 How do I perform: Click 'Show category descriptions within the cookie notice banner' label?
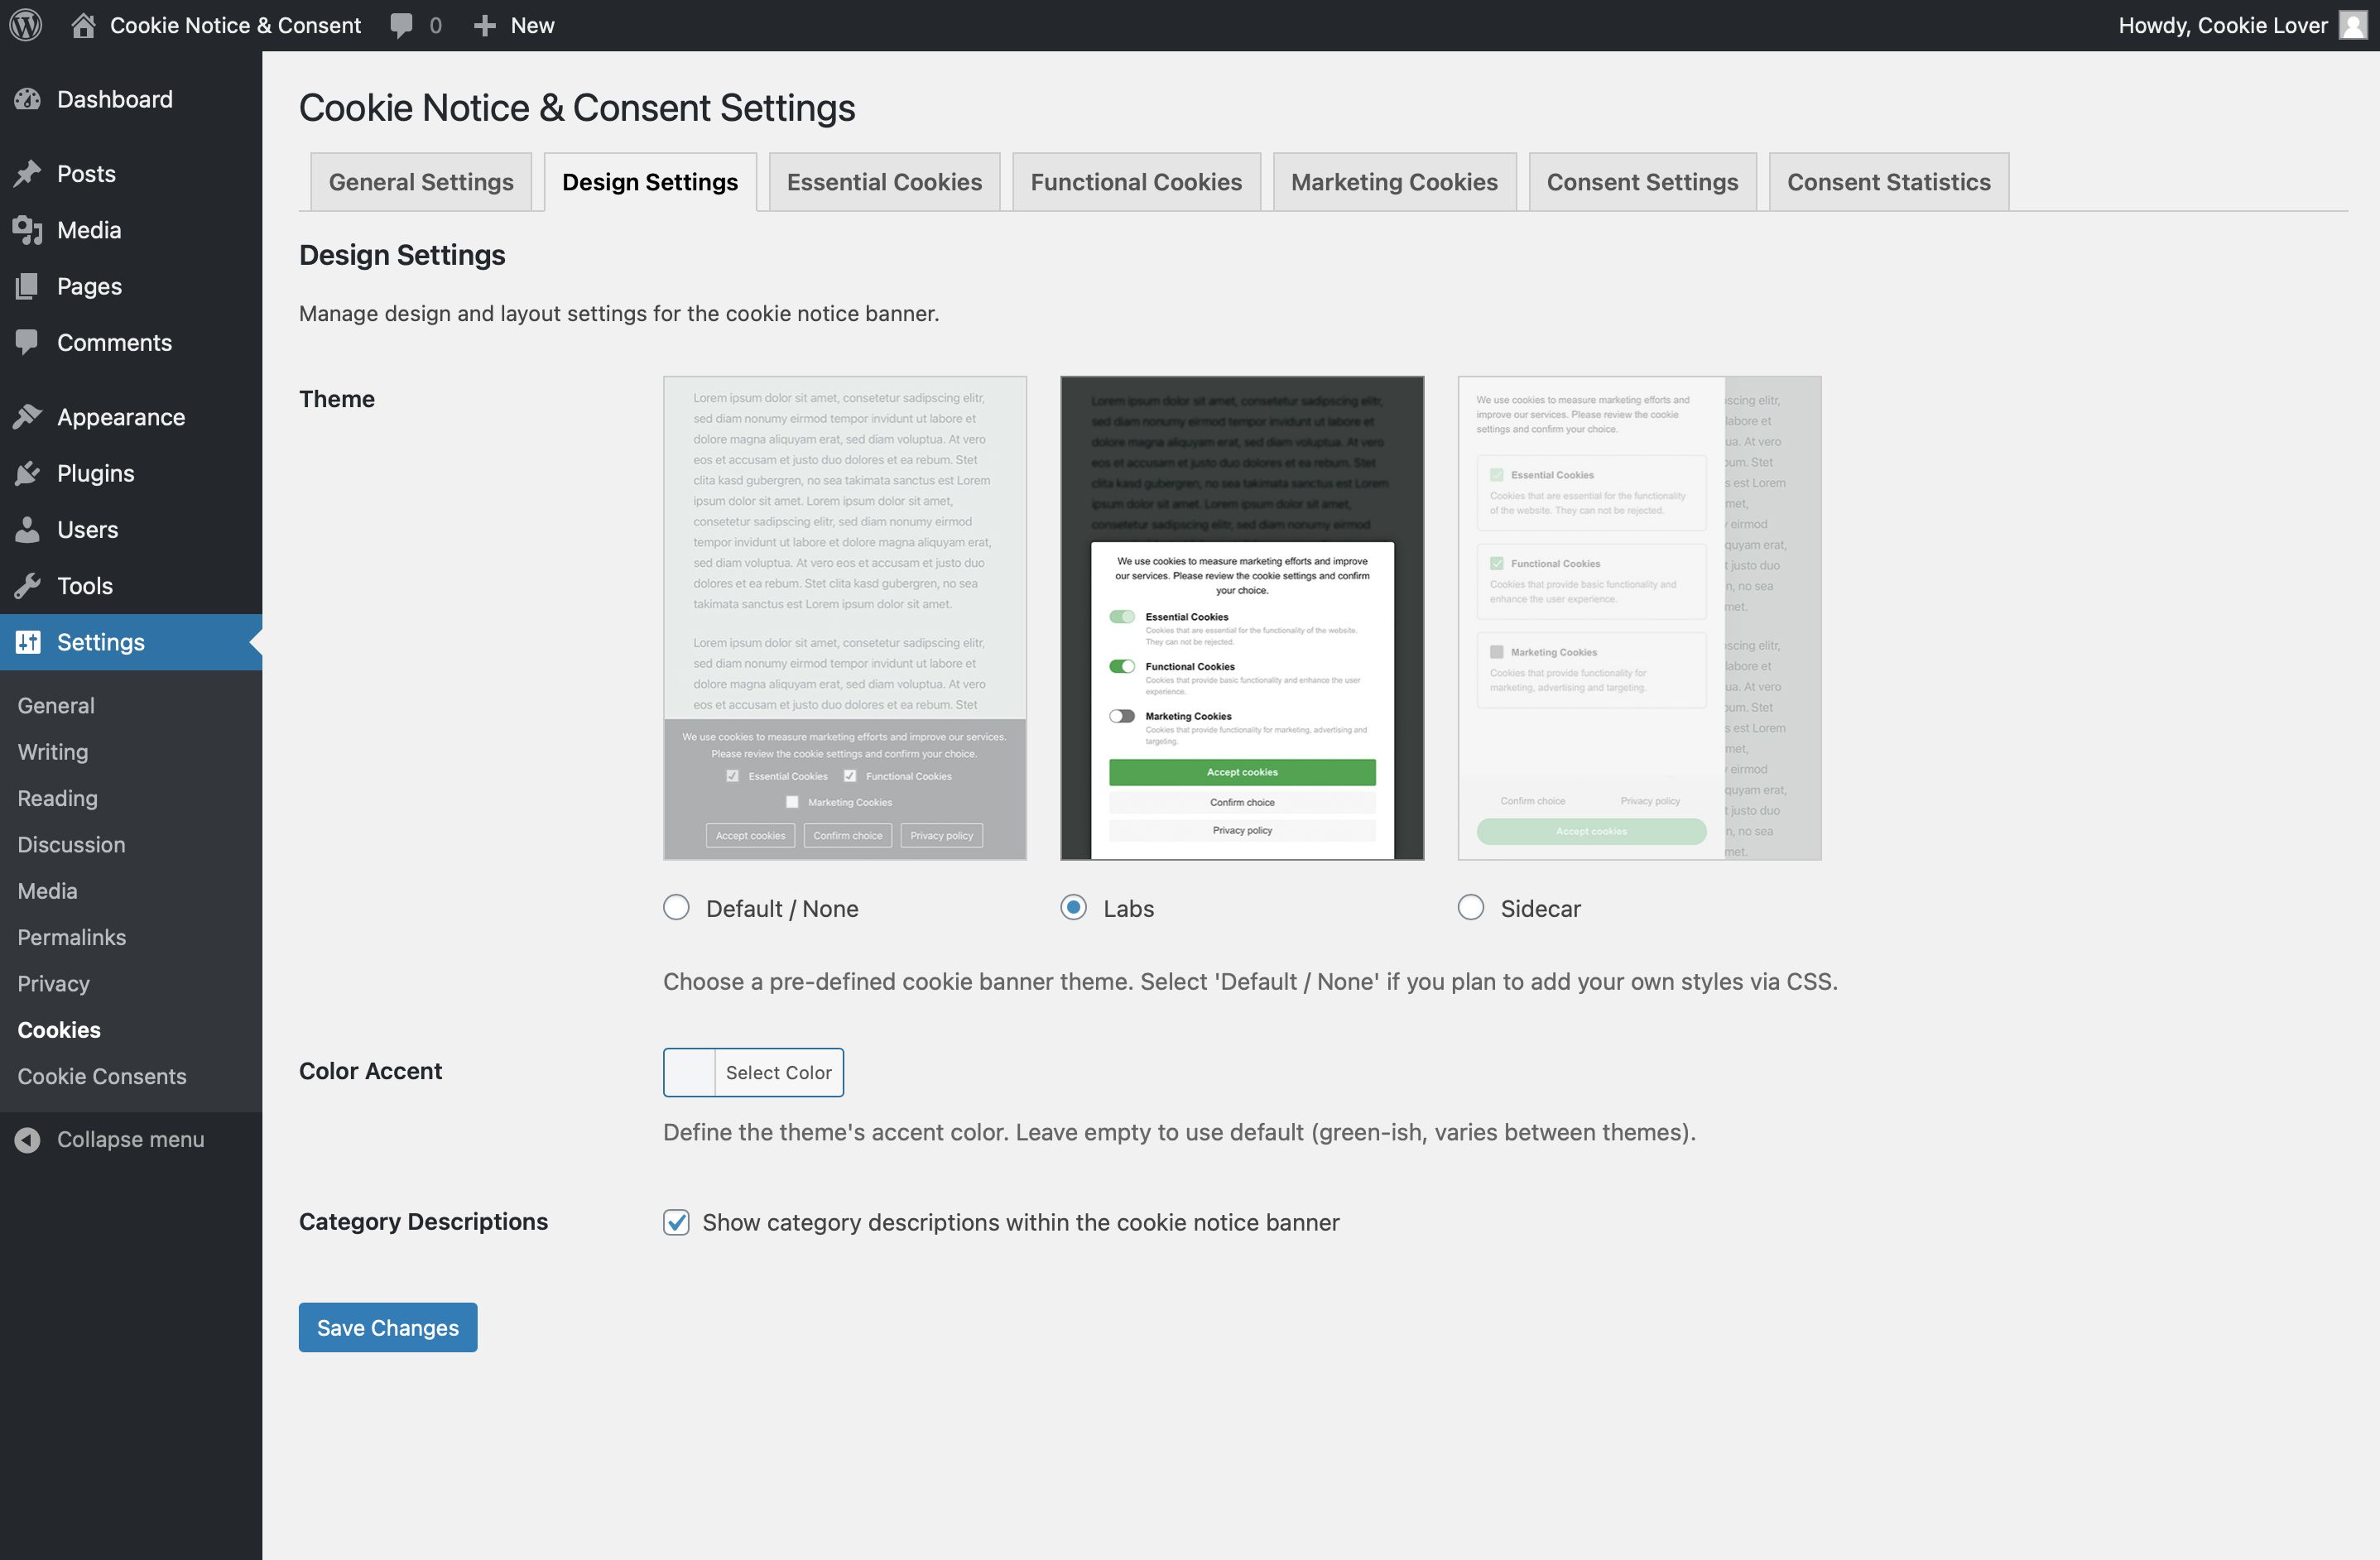click(1020, 1222)
